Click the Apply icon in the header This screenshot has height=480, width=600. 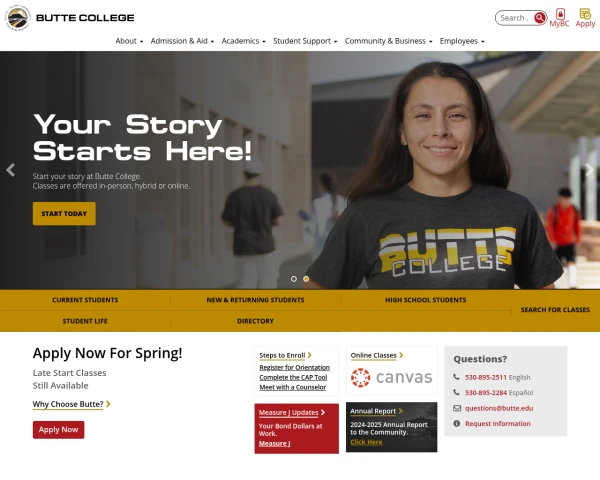point(585,14)
